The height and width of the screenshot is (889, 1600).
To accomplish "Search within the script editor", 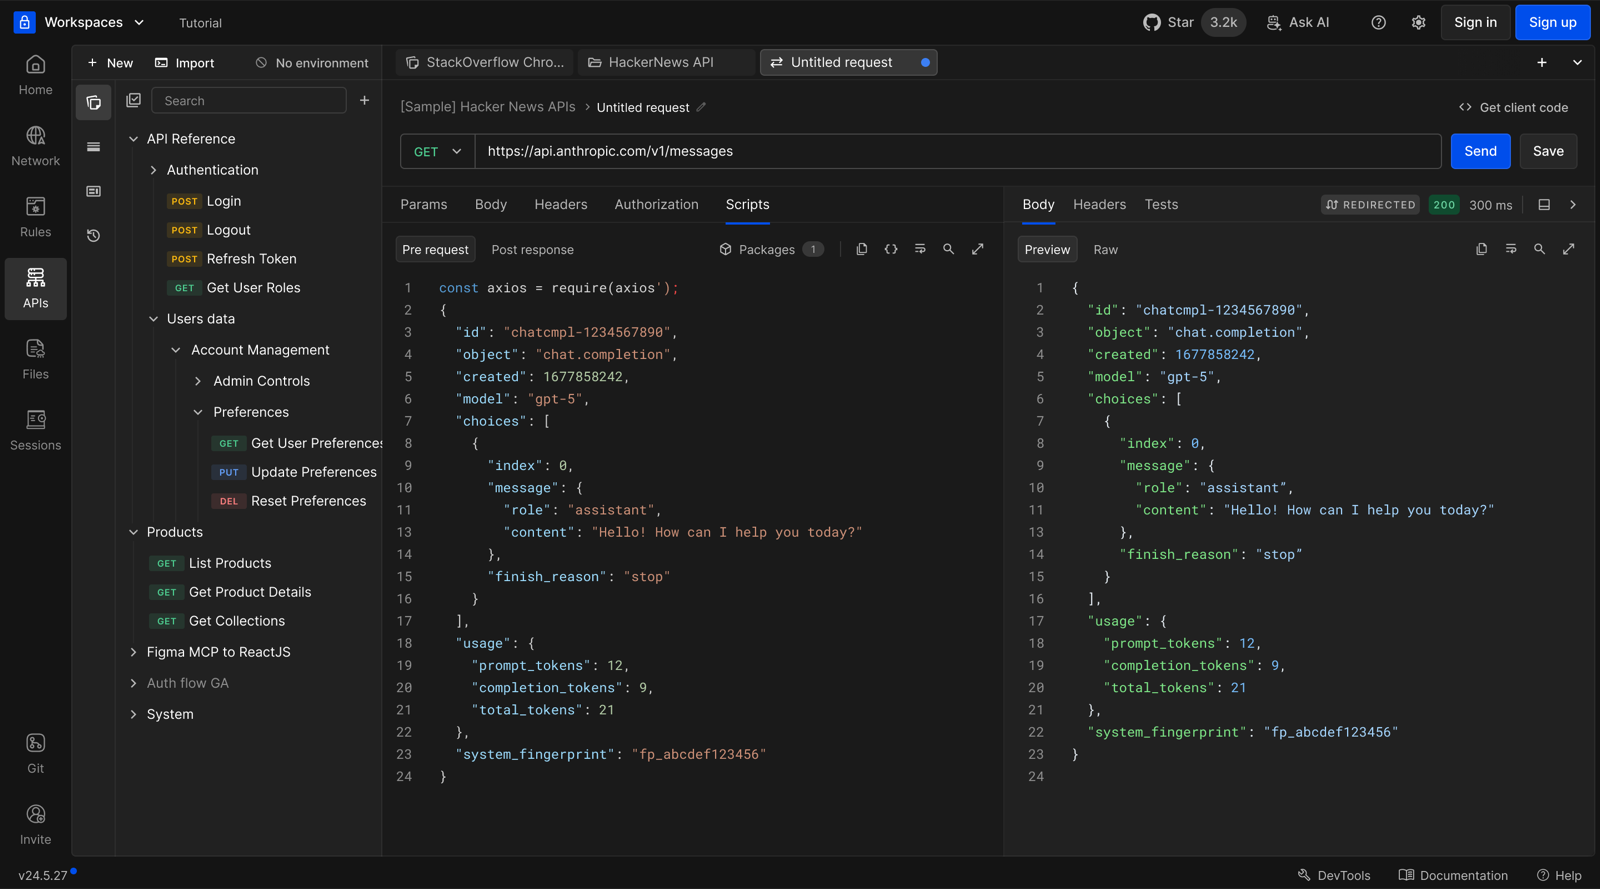I will 948,249.
